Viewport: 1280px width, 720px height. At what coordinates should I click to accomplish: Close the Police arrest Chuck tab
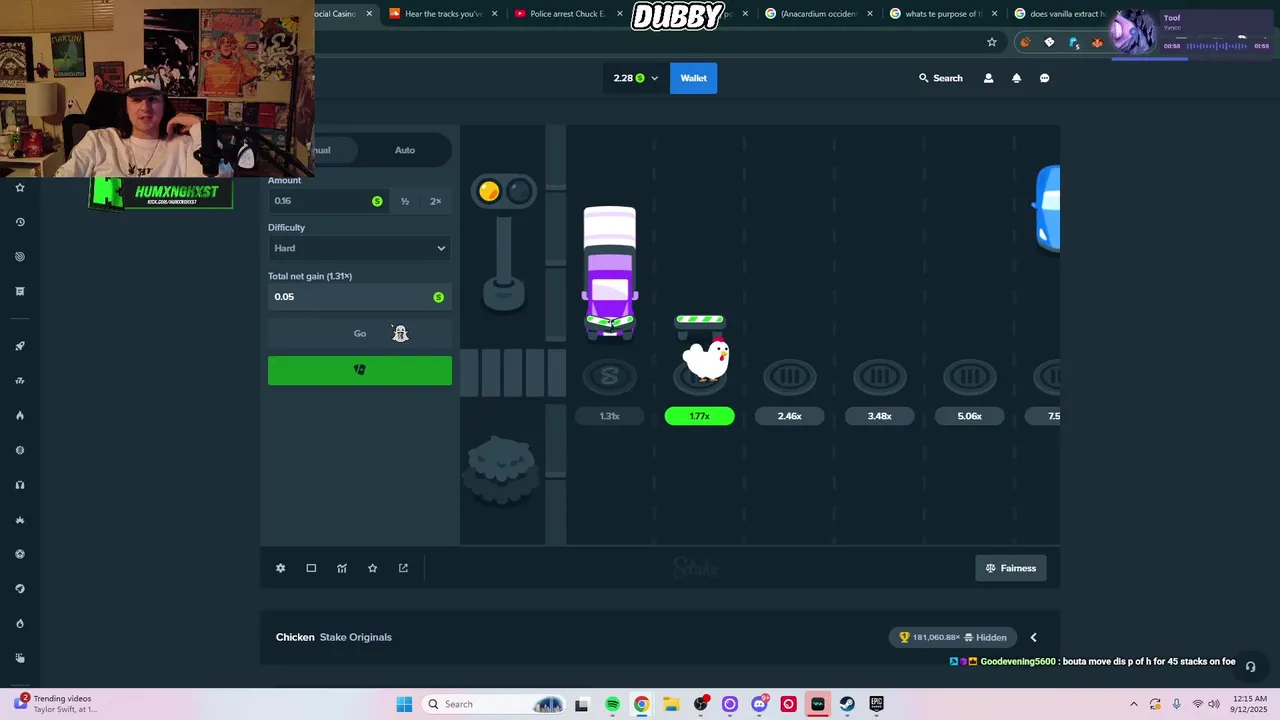click(x=620, y=14)
